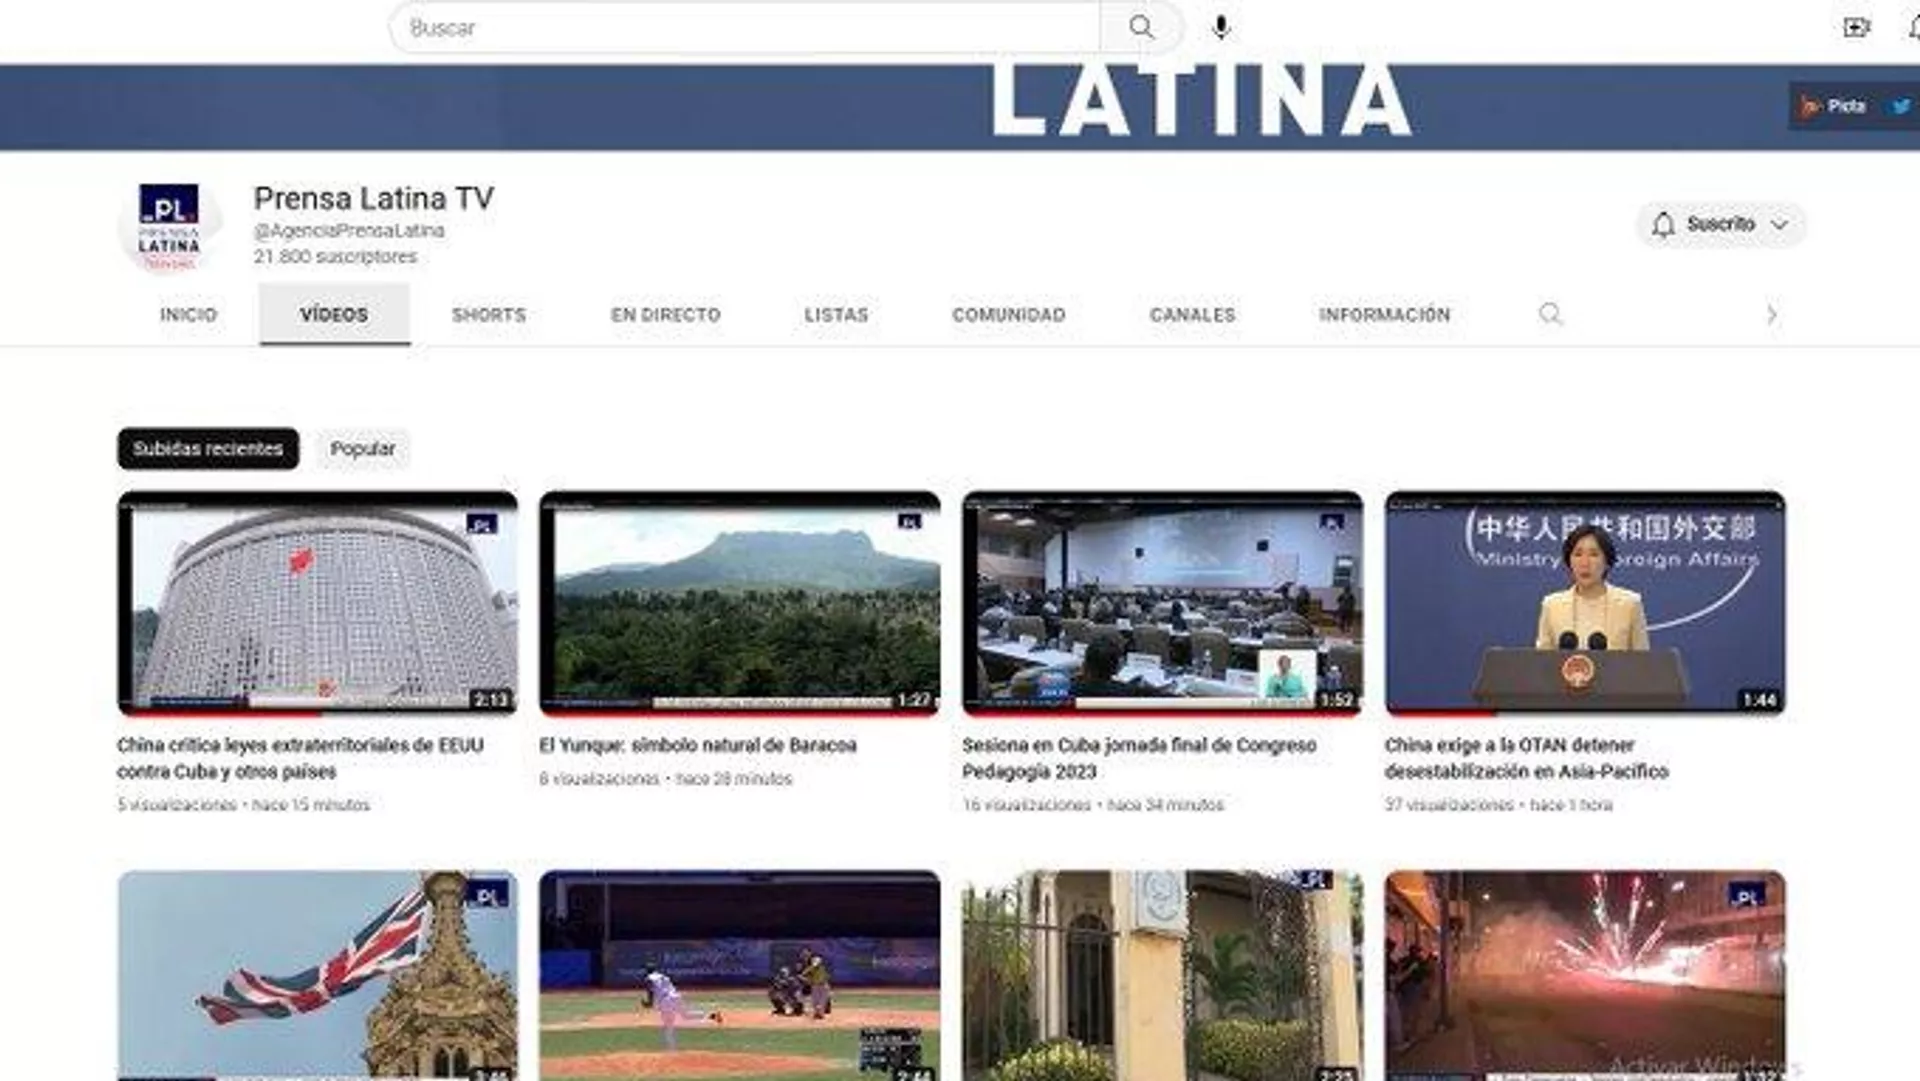Open the Congreso Pedagogía 2023 video thumbnail
This screenshot has height=1081, width=1920.
tap(1163, 603)
